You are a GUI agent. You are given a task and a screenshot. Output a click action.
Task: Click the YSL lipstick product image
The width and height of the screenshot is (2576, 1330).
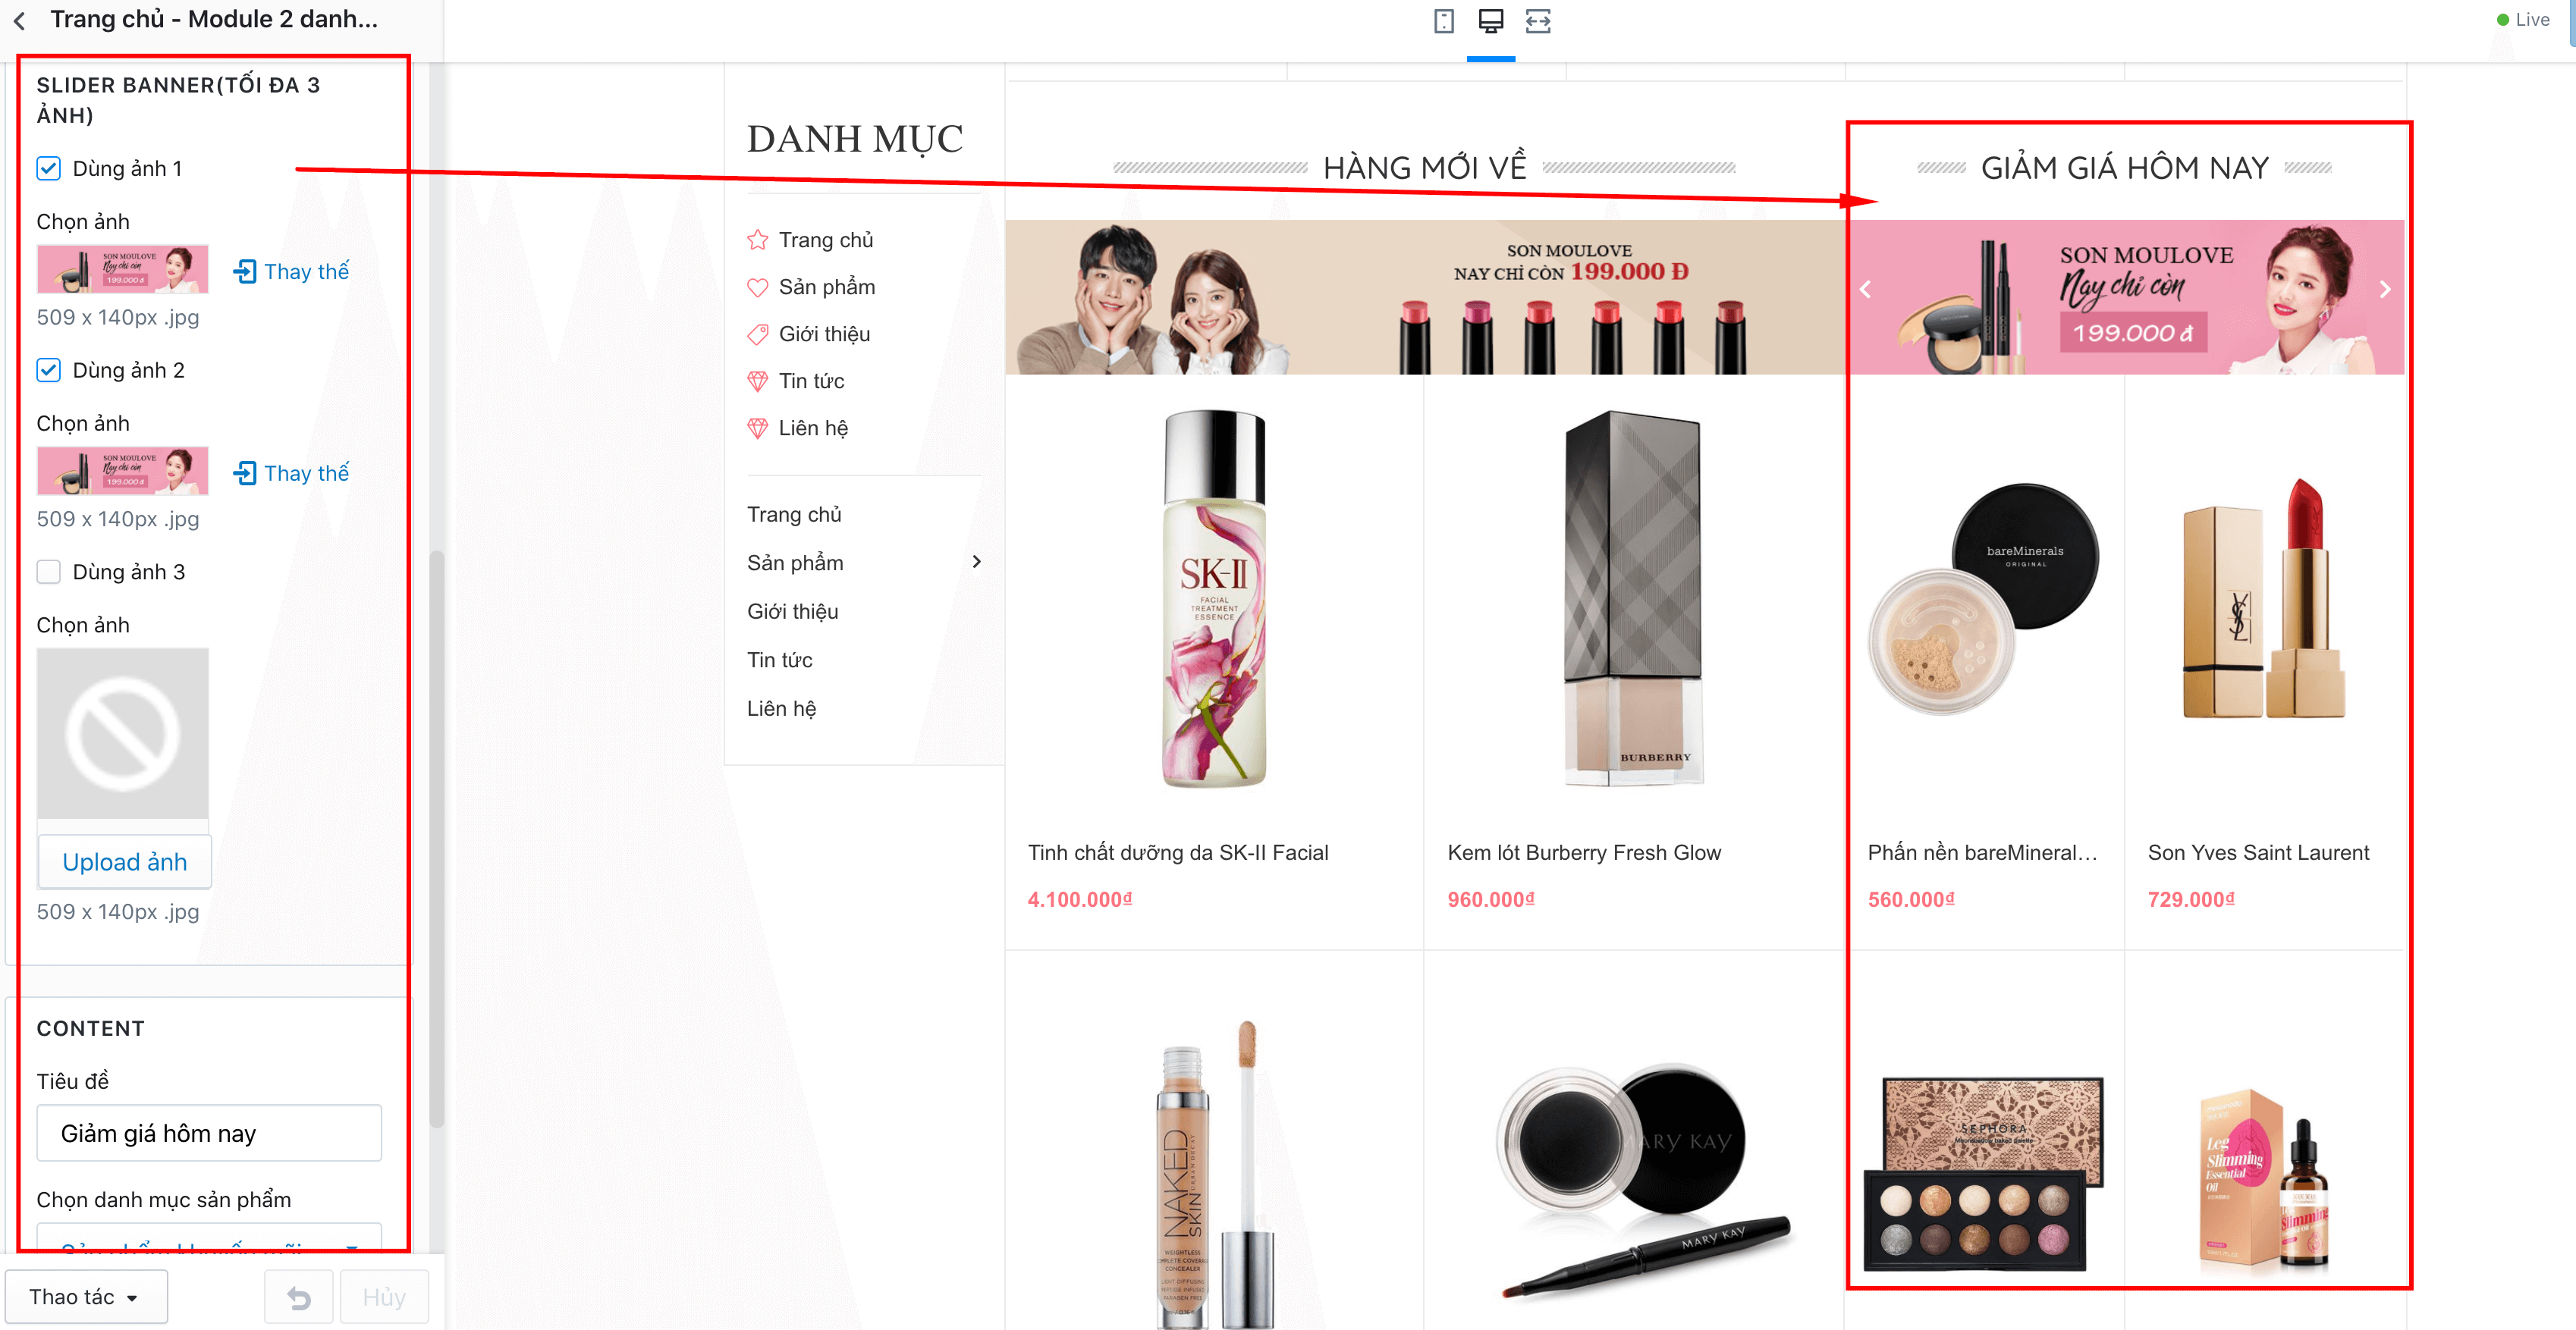coord(2264,599)
